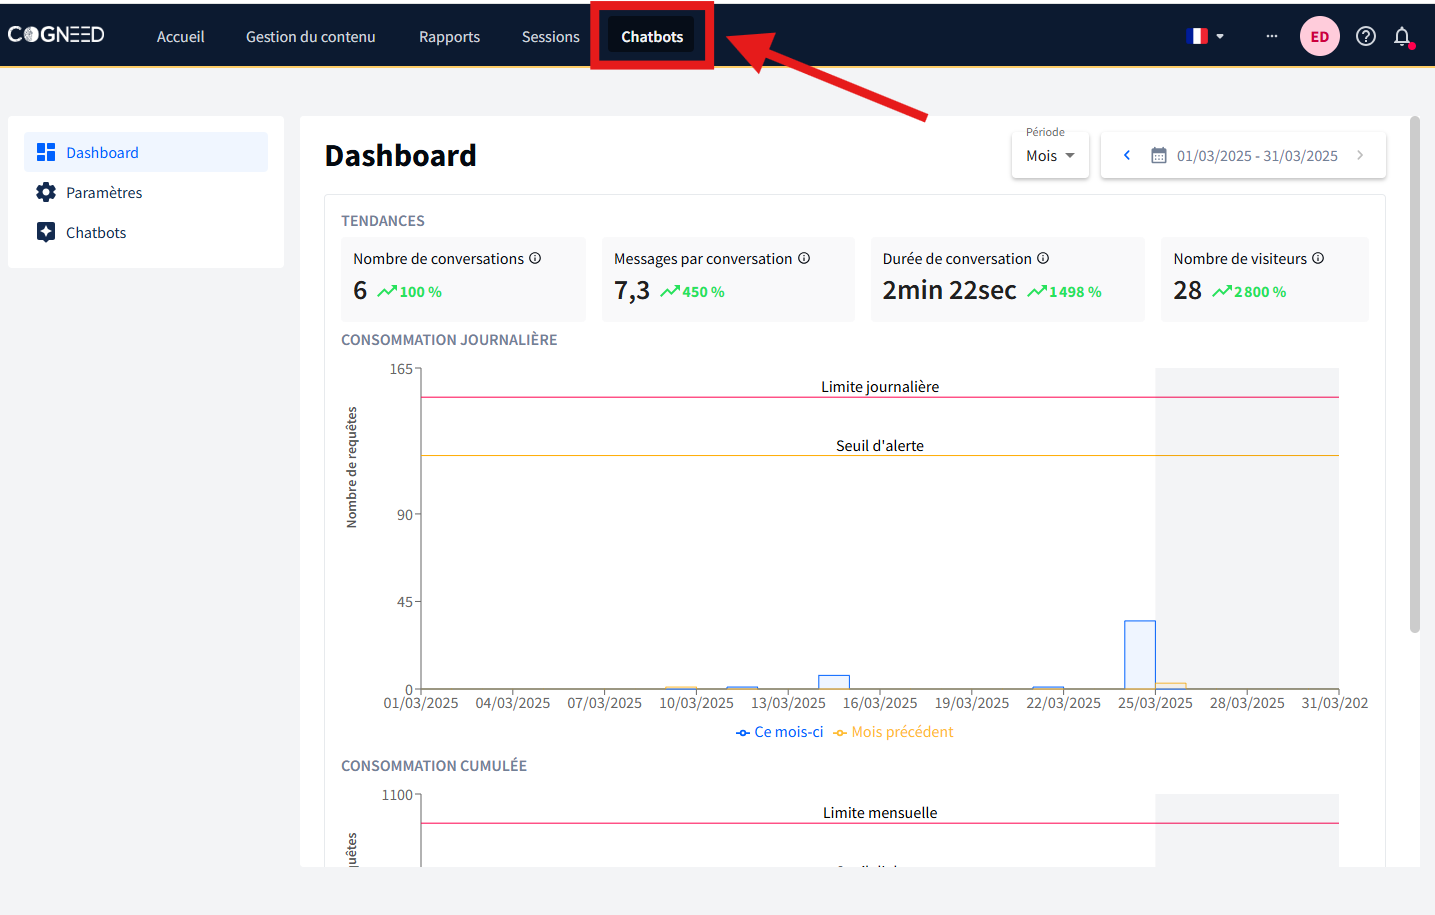
Task: Click info icon beside Nombre de conversations
Action: [x=535, y=258]
